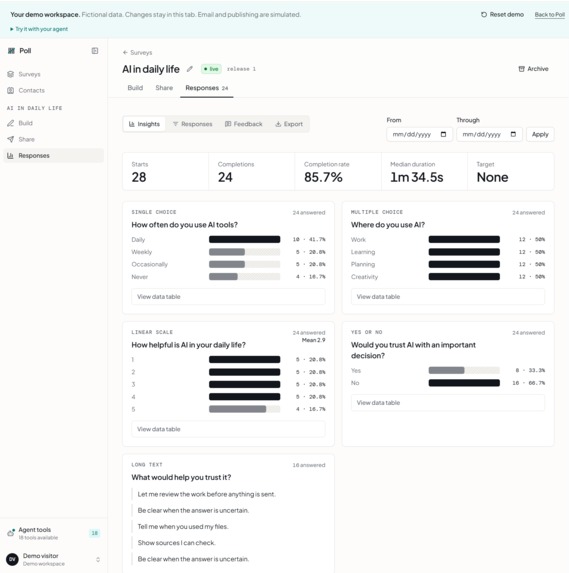
Task: Click the No response bar
Action: (464, 383)
